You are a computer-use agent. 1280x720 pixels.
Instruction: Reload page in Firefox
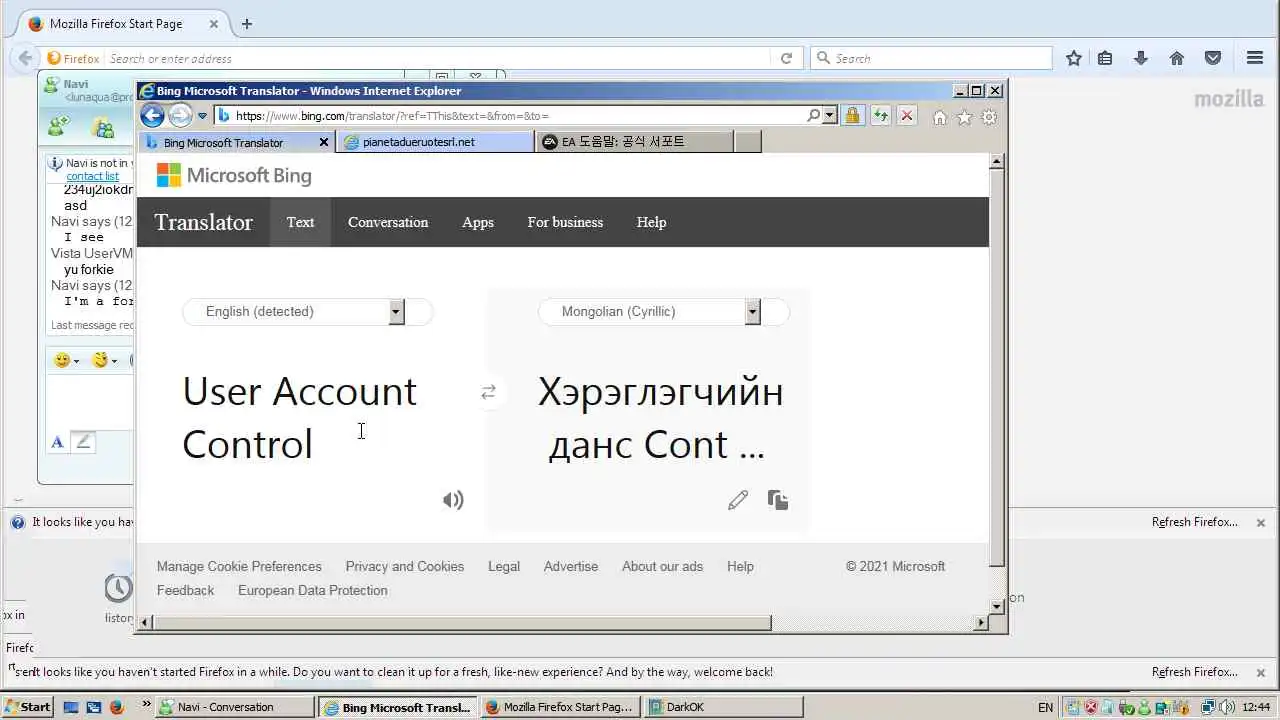point(786,58)
